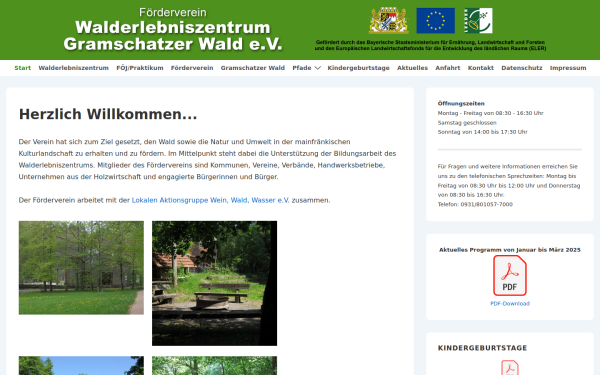600x375 pixels.
Task: Click the funding notice text under the logos
Action: 430,45
